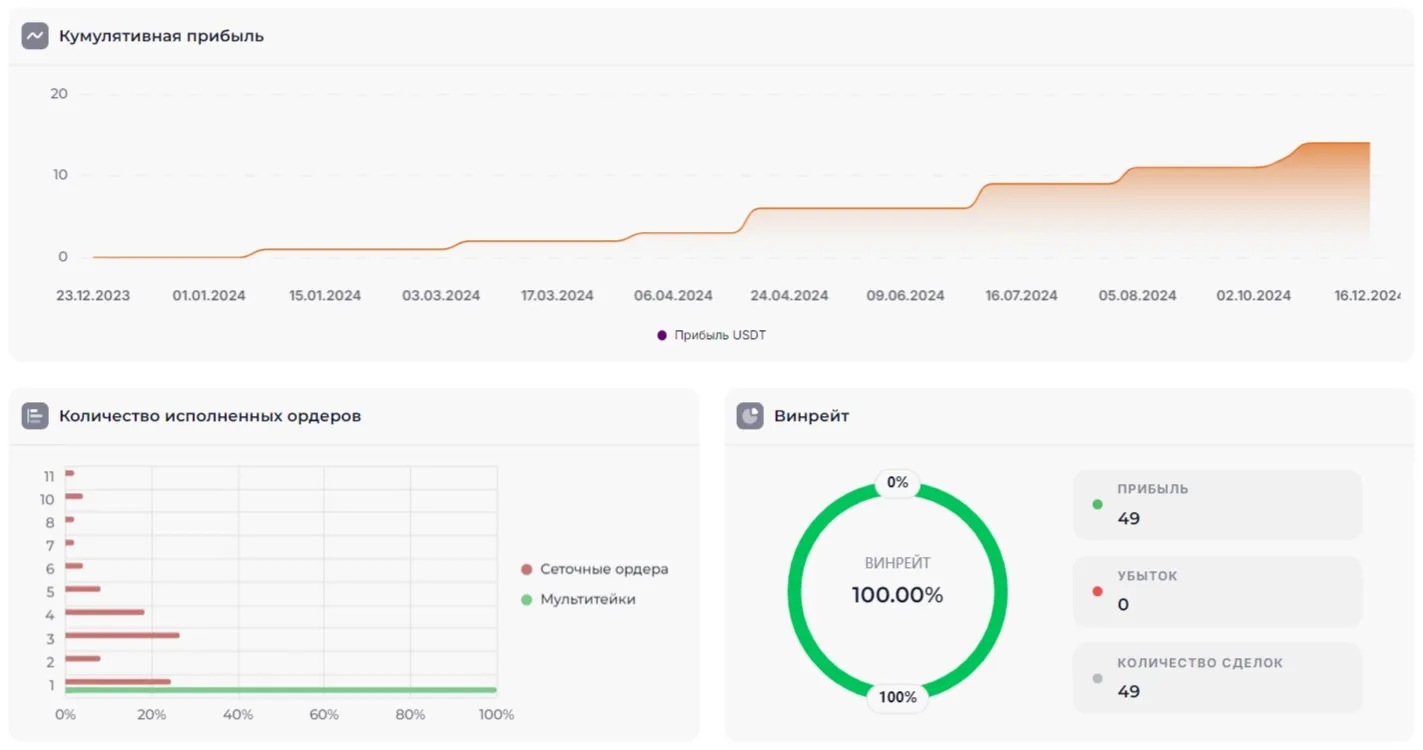Select the 24.04.2024 date on the chart axis
The image size is (1423, 750).
(789, 296)
